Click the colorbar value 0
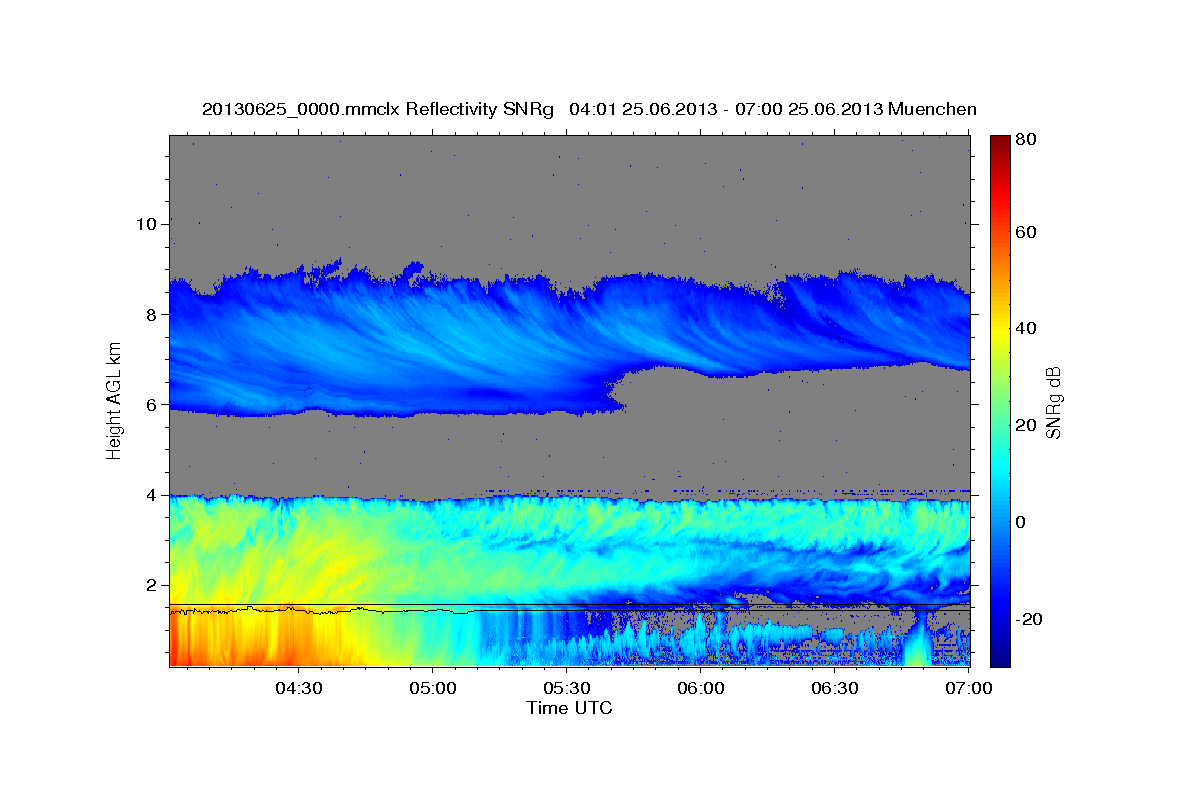 click(x=1020, y=522)
